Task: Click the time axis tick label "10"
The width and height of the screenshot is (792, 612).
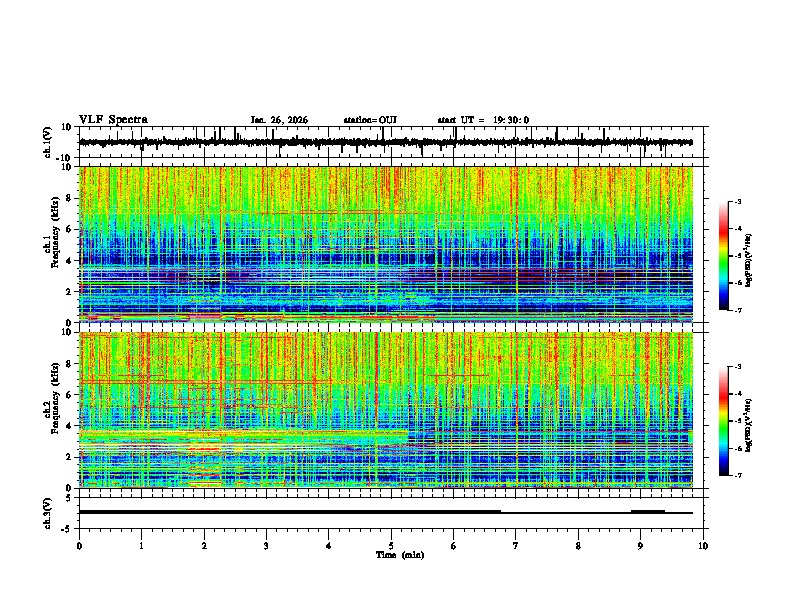Action: pos(703,546)
